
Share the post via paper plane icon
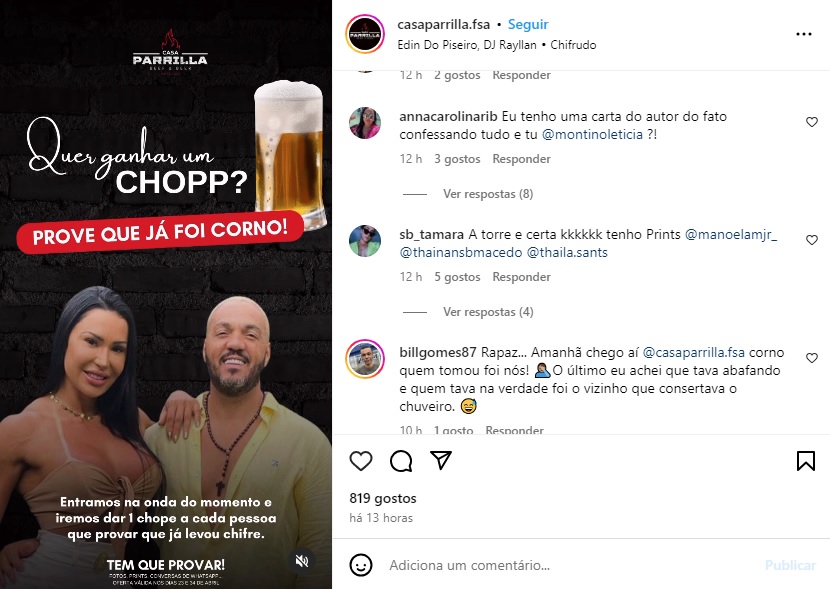click(x=441, y=460)
